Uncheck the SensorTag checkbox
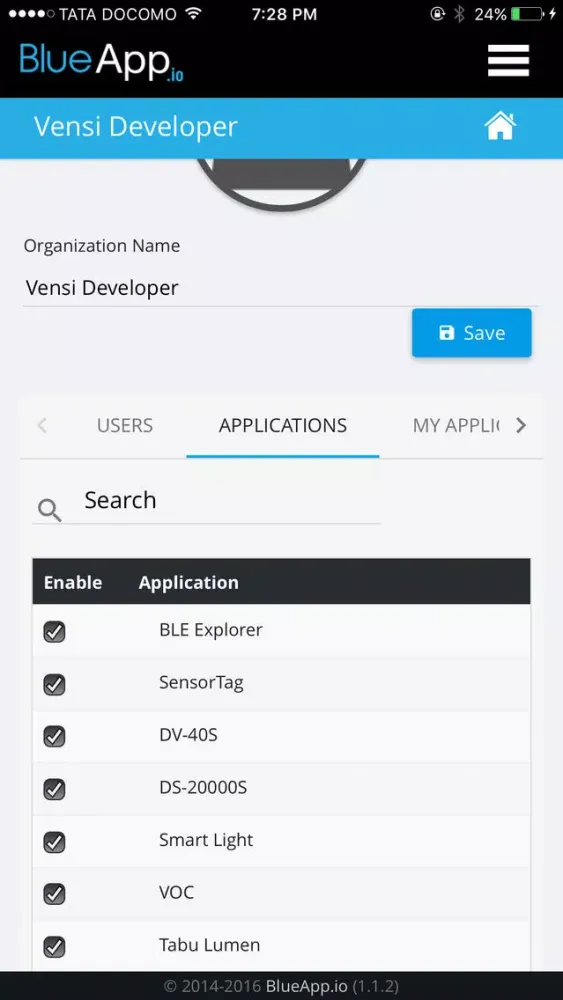563x1000 pixels. point(54,684)
